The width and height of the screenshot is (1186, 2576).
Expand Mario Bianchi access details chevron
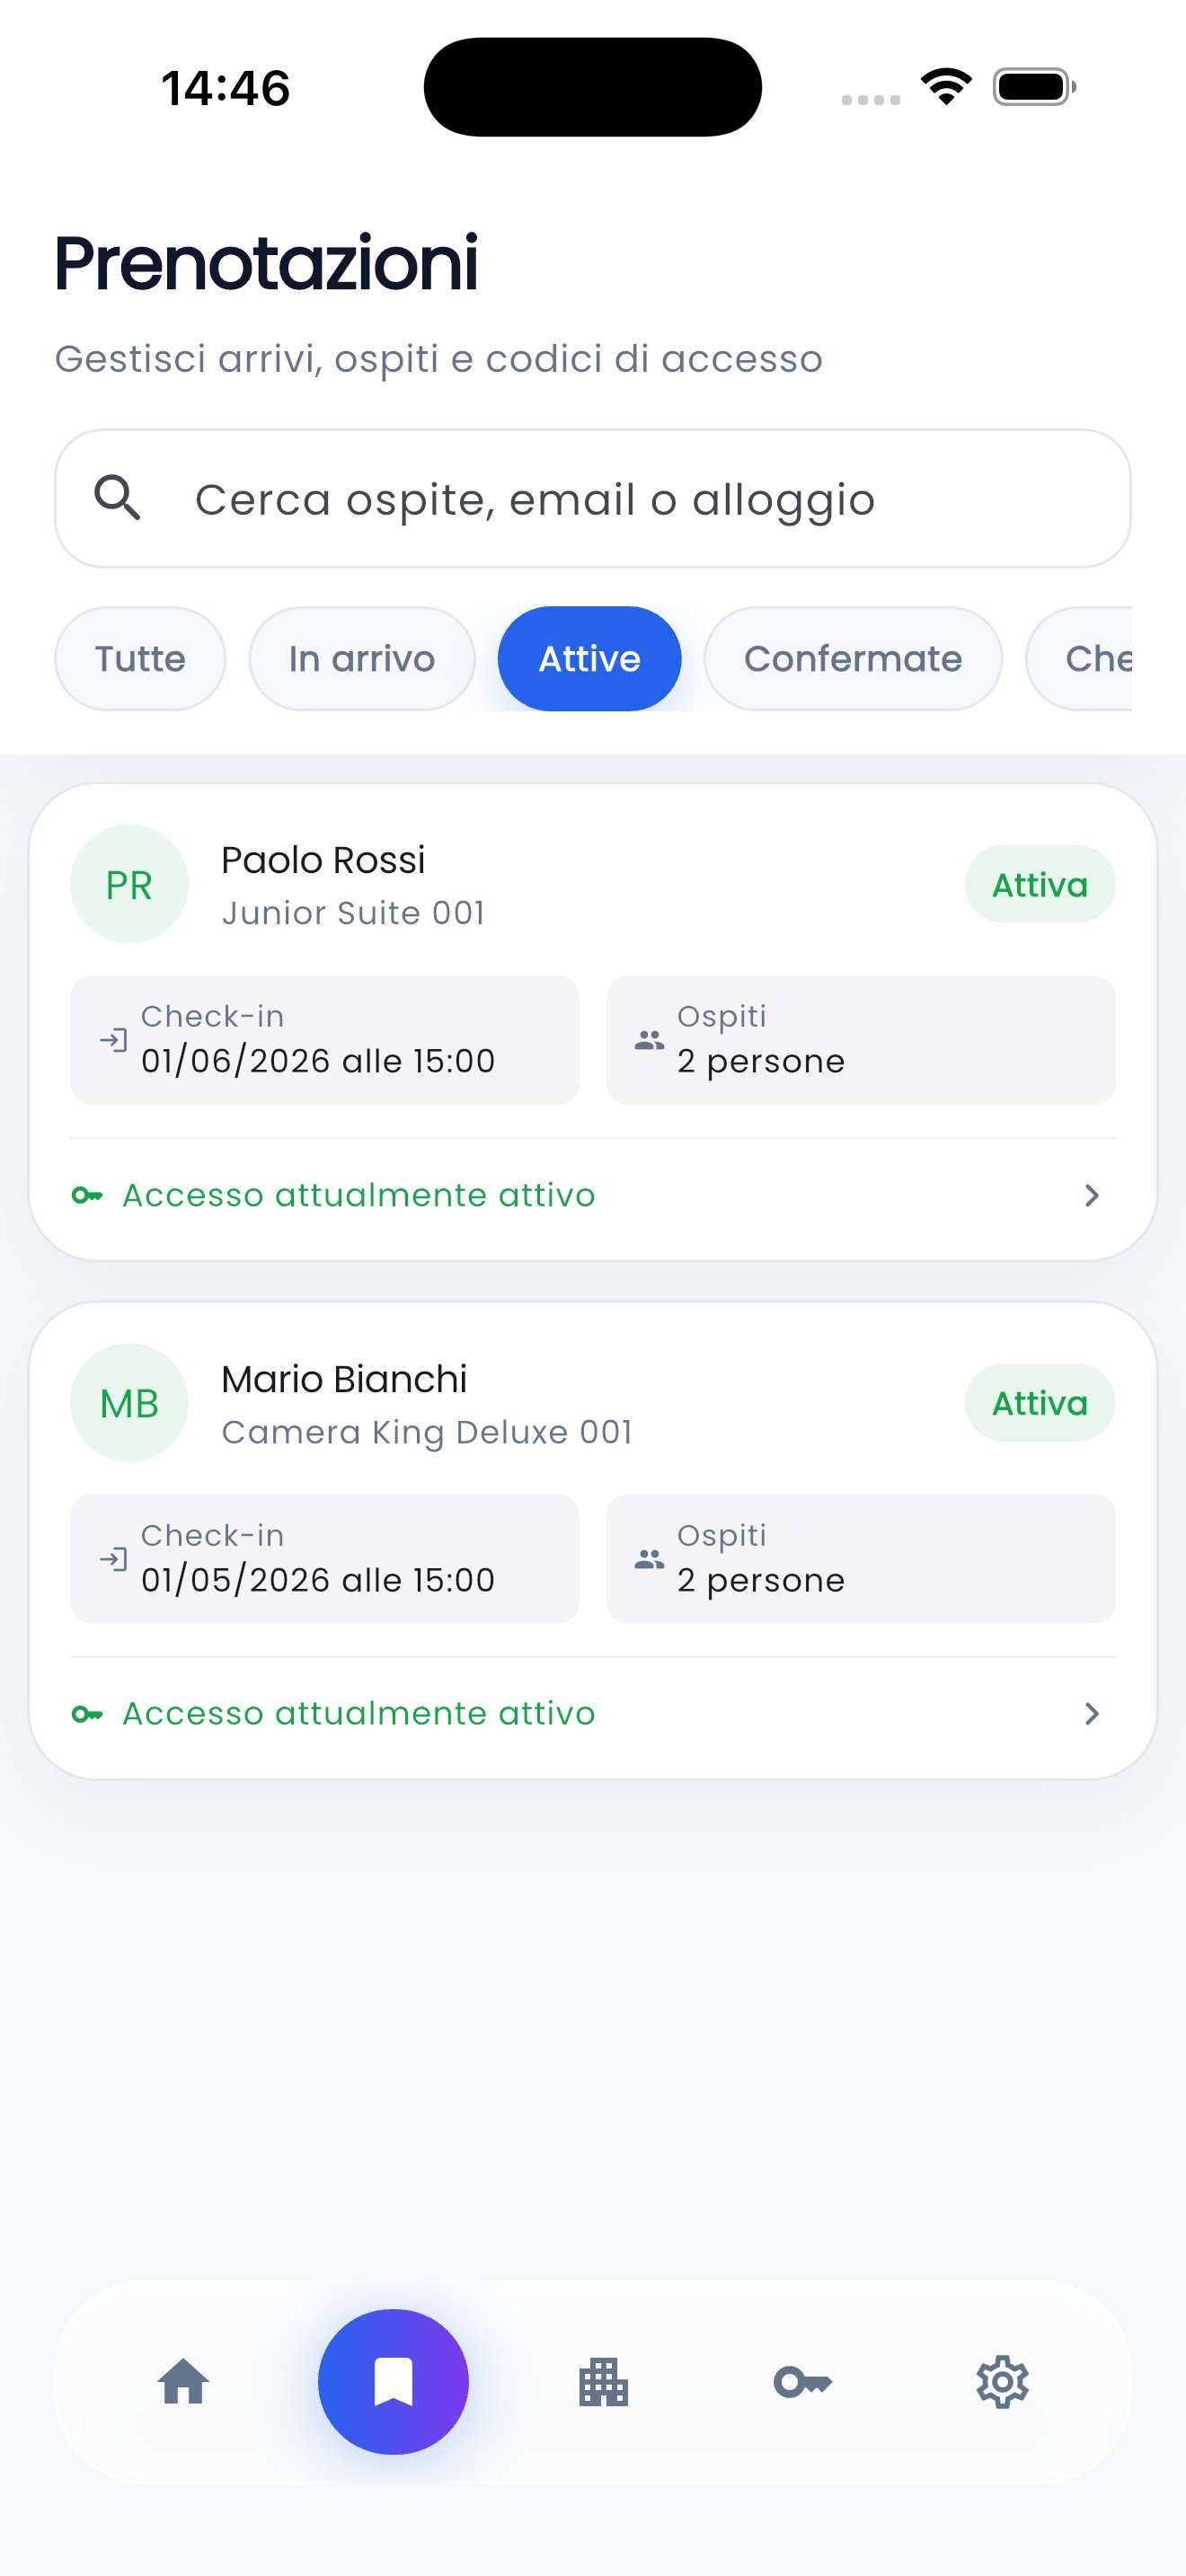click(1092, 1714)
